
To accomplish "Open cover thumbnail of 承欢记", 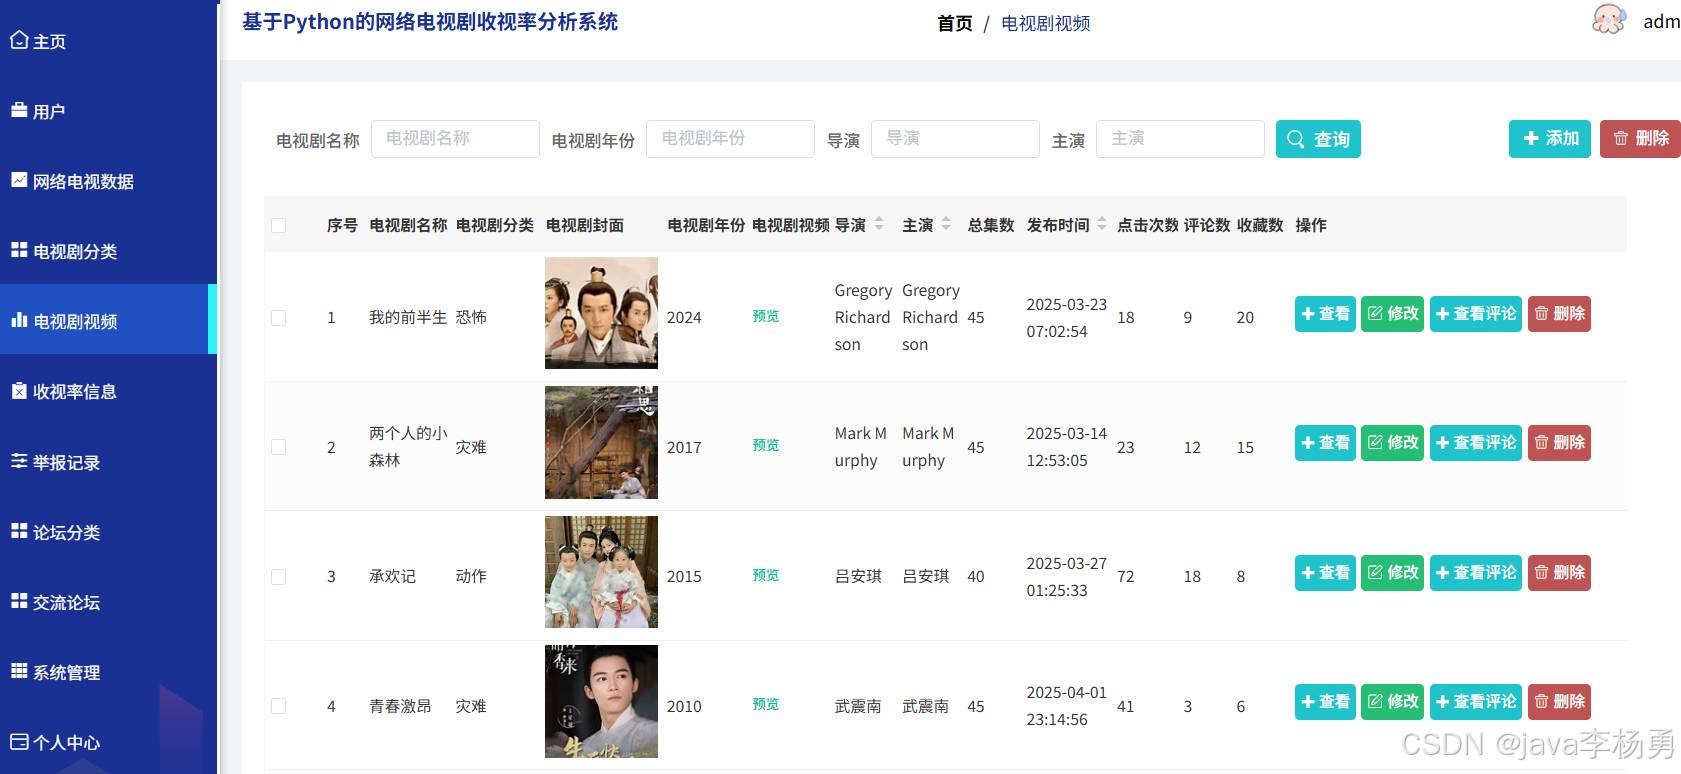I will (601, 572).
